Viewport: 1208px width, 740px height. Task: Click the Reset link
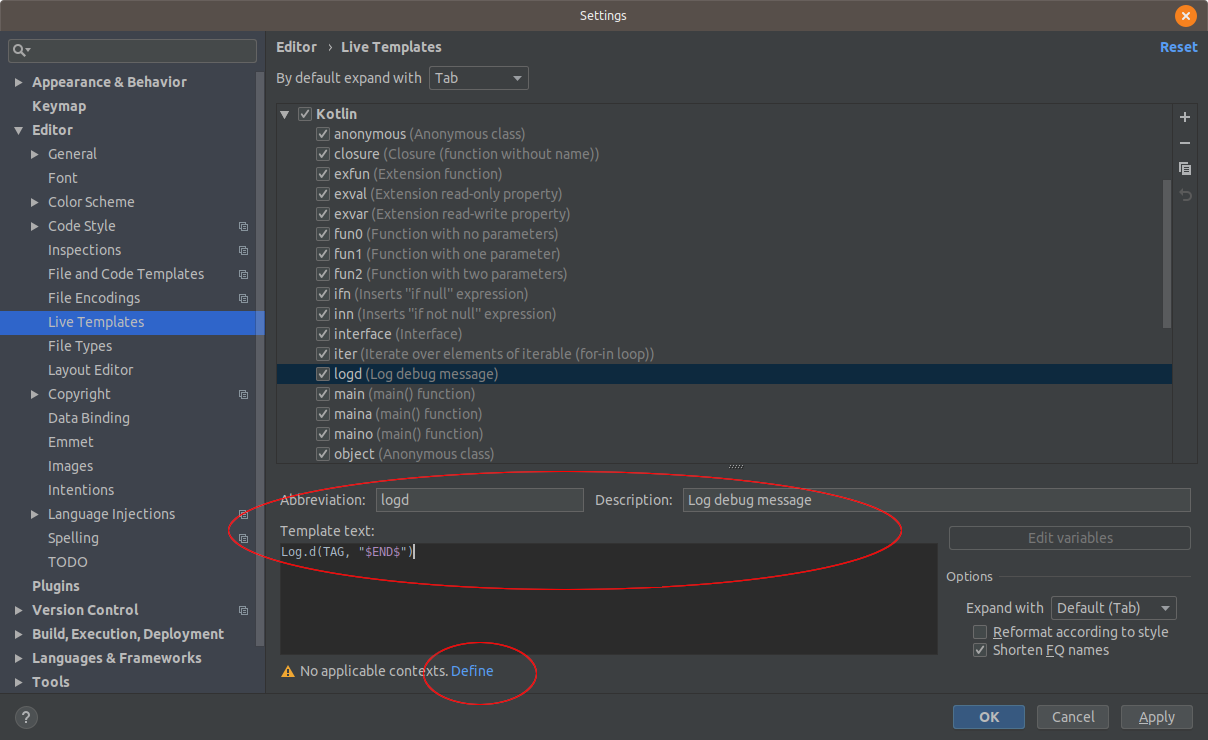[1178, 47]
